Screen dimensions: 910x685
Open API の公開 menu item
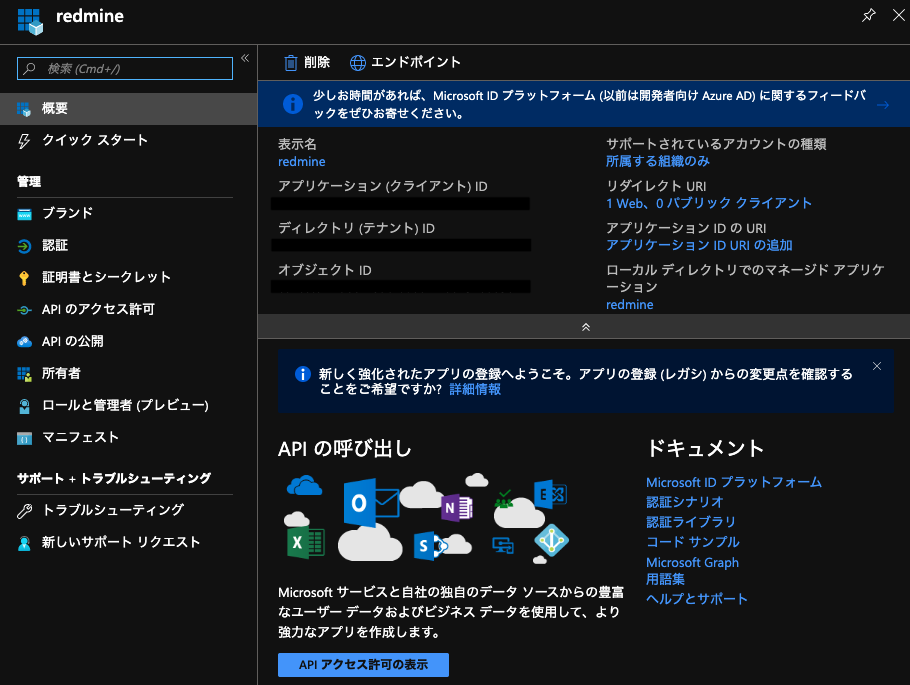128,341
